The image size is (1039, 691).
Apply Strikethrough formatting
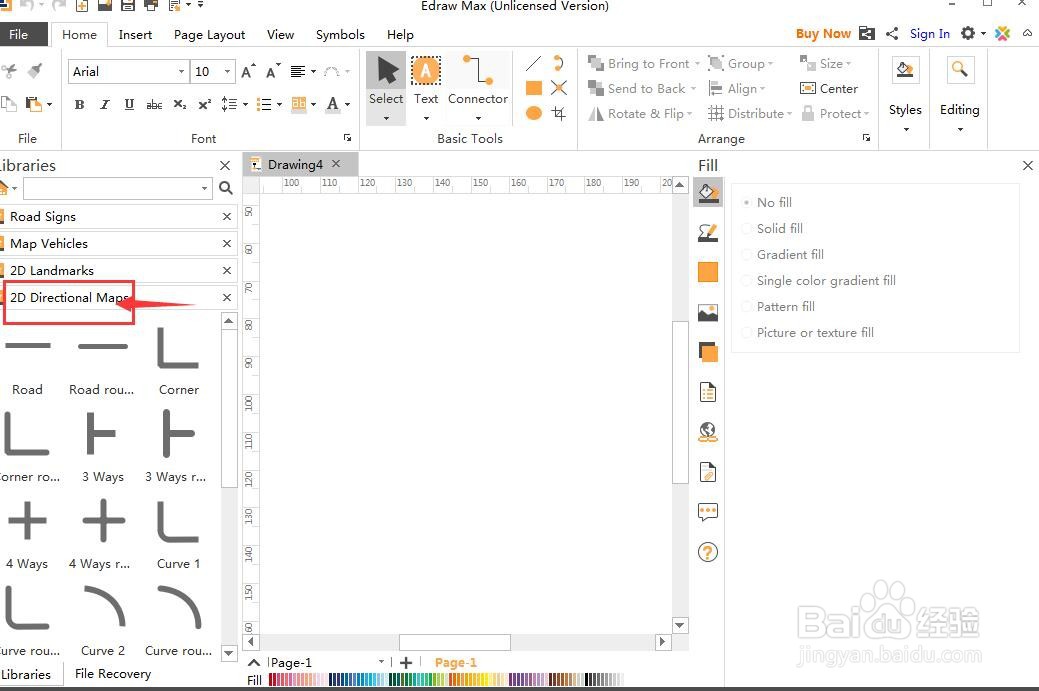pyautogui.click(x=154, y=104)
